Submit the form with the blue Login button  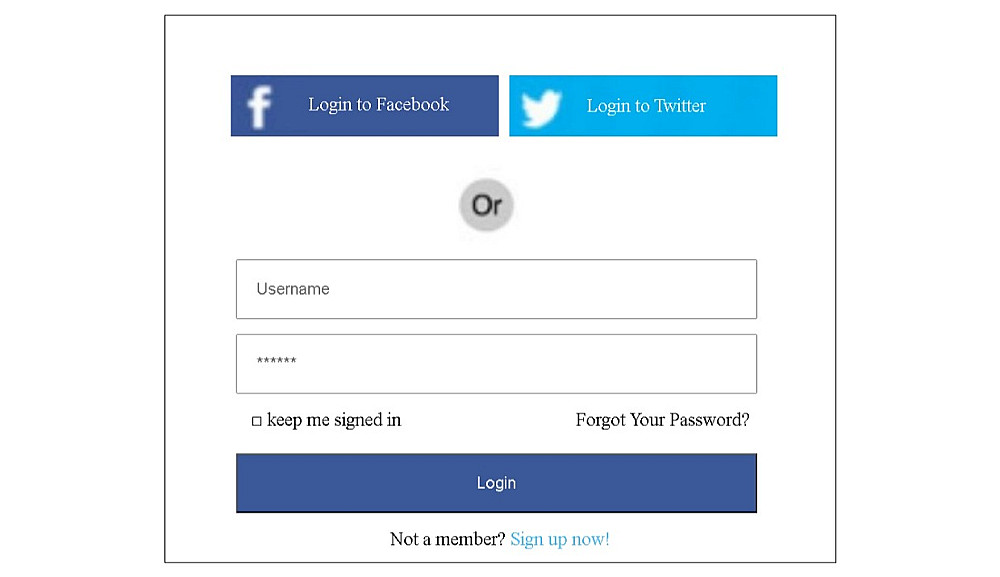pyautogui.click(x=496, y=483)
